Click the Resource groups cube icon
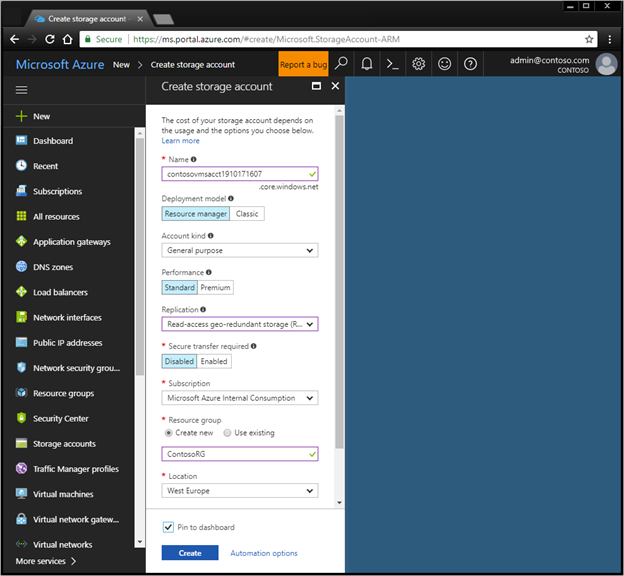 (21, 393)
